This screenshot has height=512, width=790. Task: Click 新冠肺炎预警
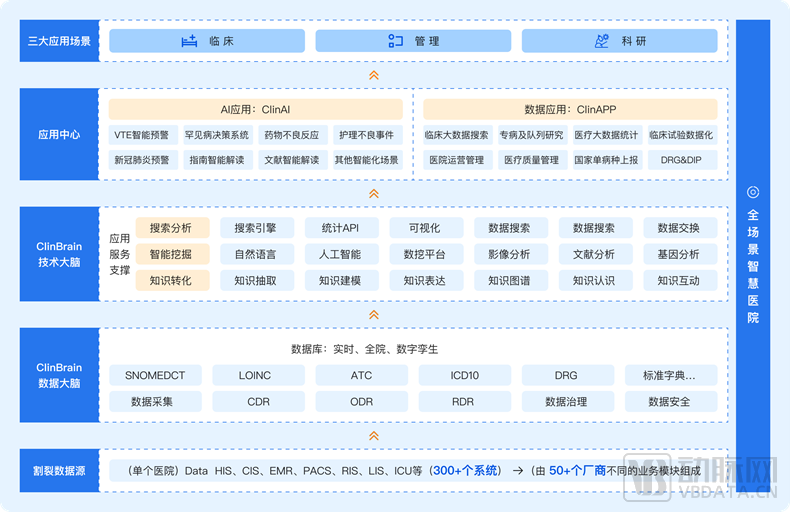tap(143, 160)
